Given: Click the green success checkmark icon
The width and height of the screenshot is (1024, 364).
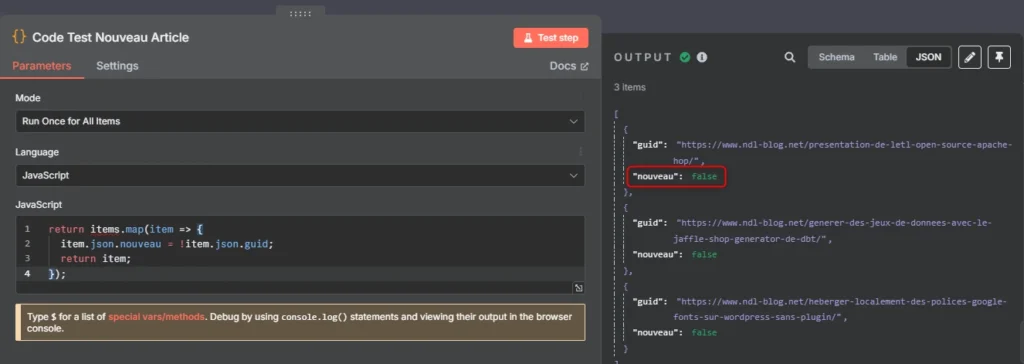Looking at the screenshot, I should pos(685,58).
